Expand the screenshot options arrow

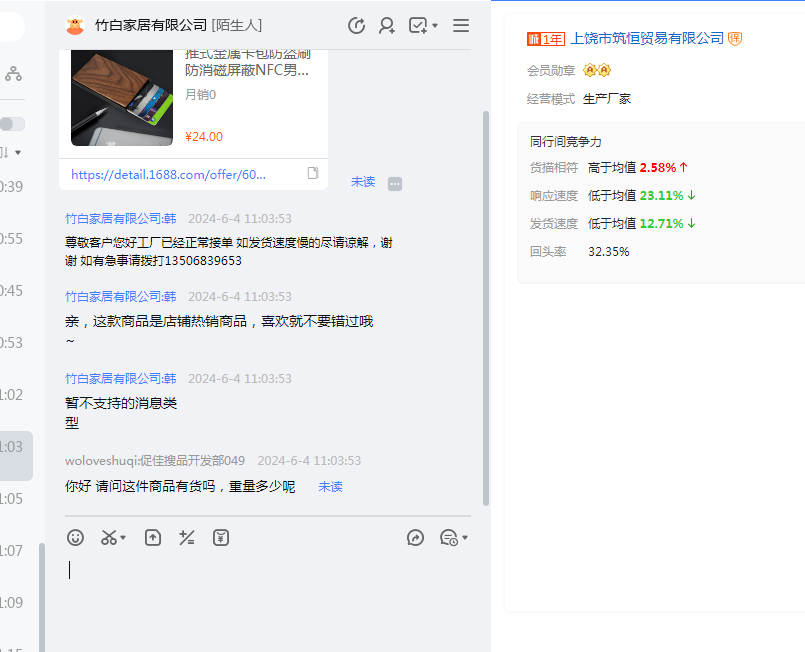pyautogui.click(x=123, y=538)
